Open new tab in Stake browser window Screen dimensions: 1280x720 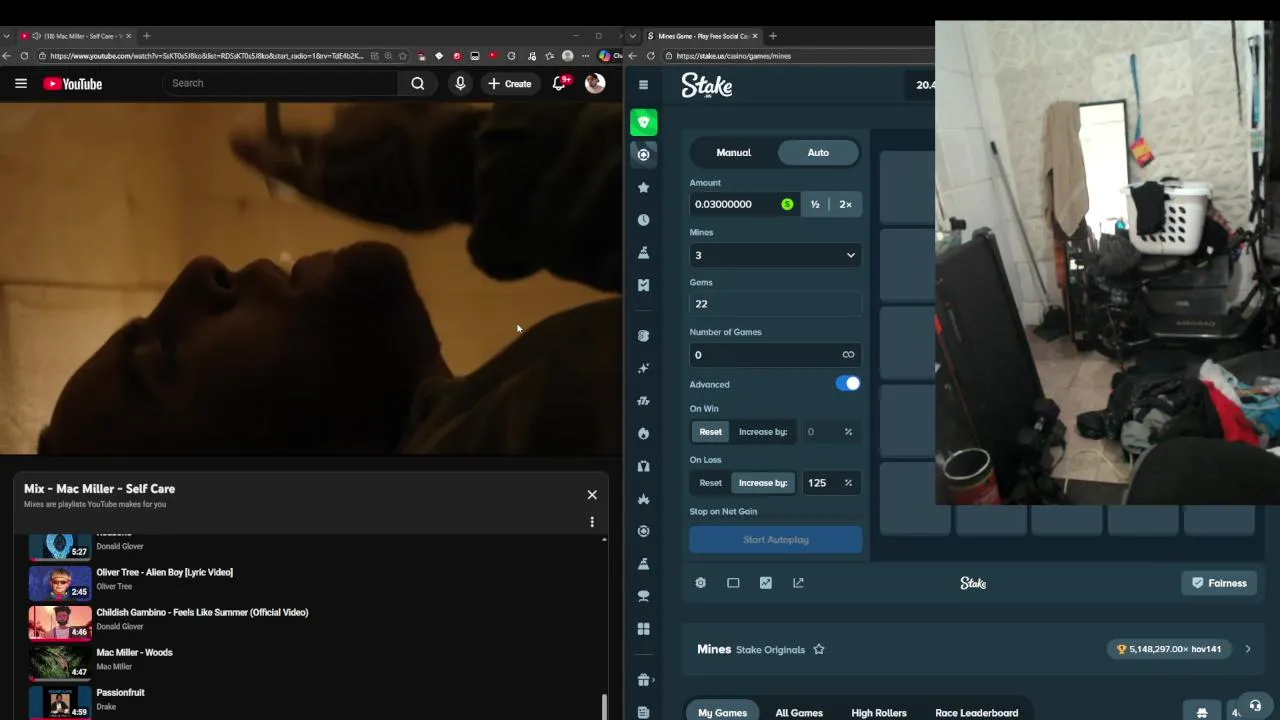tap(772, 36)
